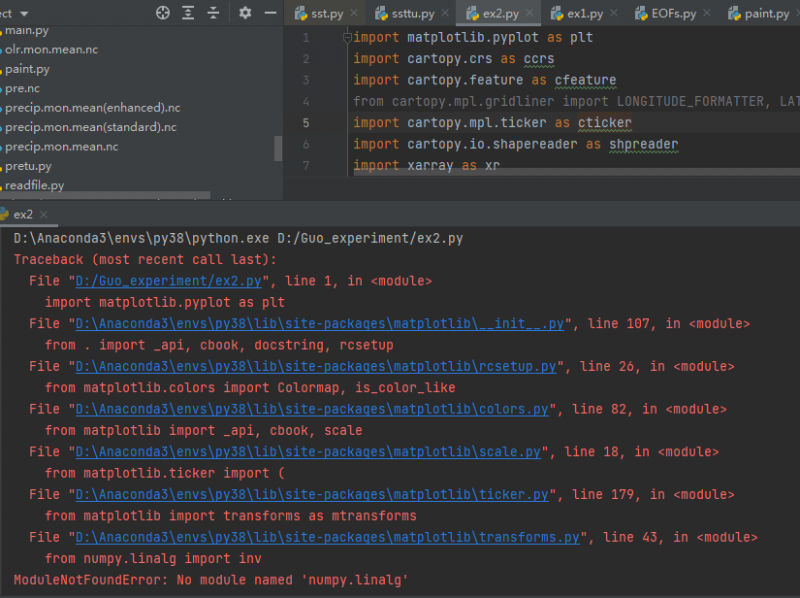Select olr.mon.mean.nc in project tree
Screen dimensions: 800x598
tap(53, 50)
